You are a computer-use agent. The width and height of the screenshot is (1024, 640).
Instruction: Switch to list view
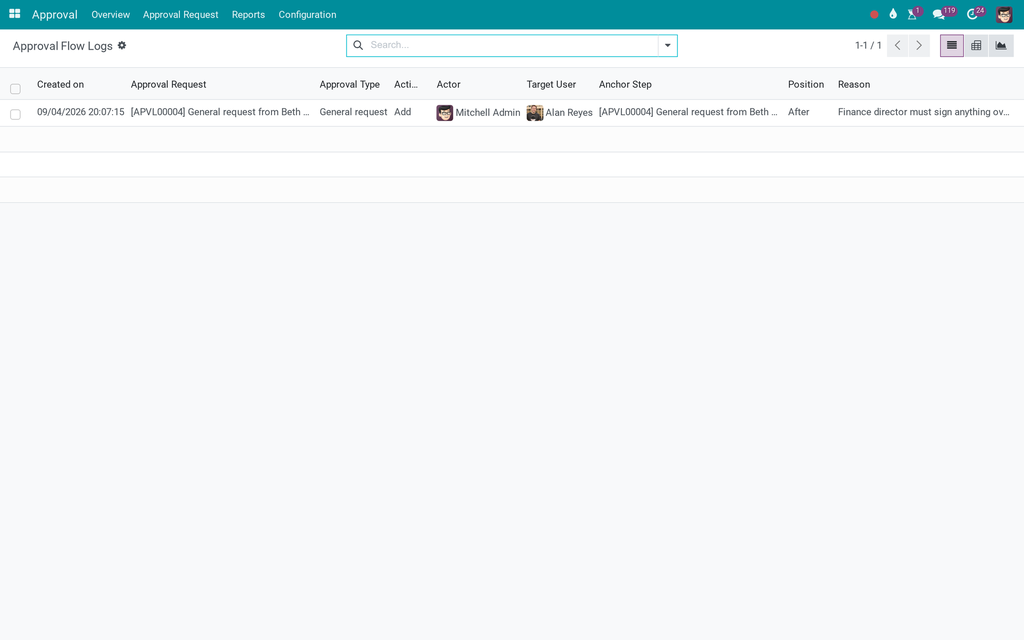point(952,46)
